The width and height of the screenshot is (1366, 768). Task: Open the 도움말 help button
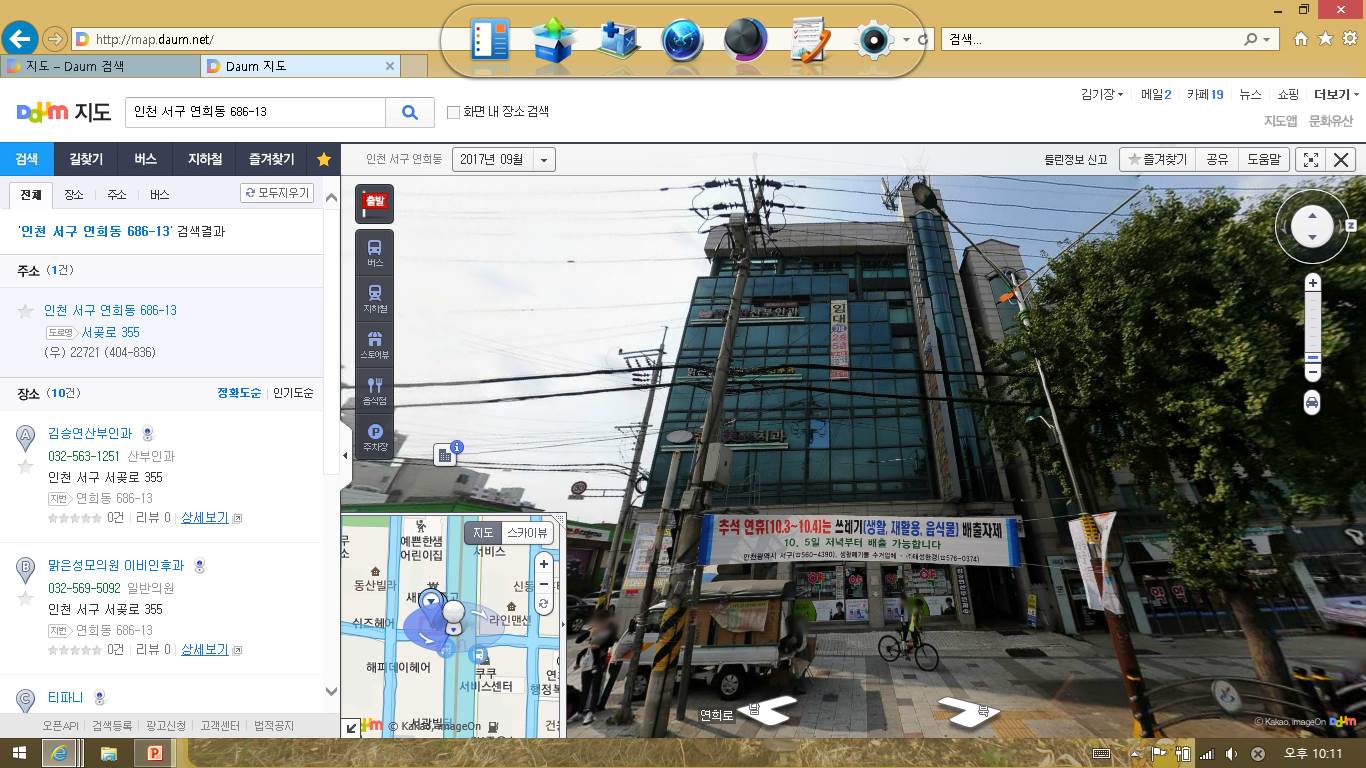(1263, 160)
